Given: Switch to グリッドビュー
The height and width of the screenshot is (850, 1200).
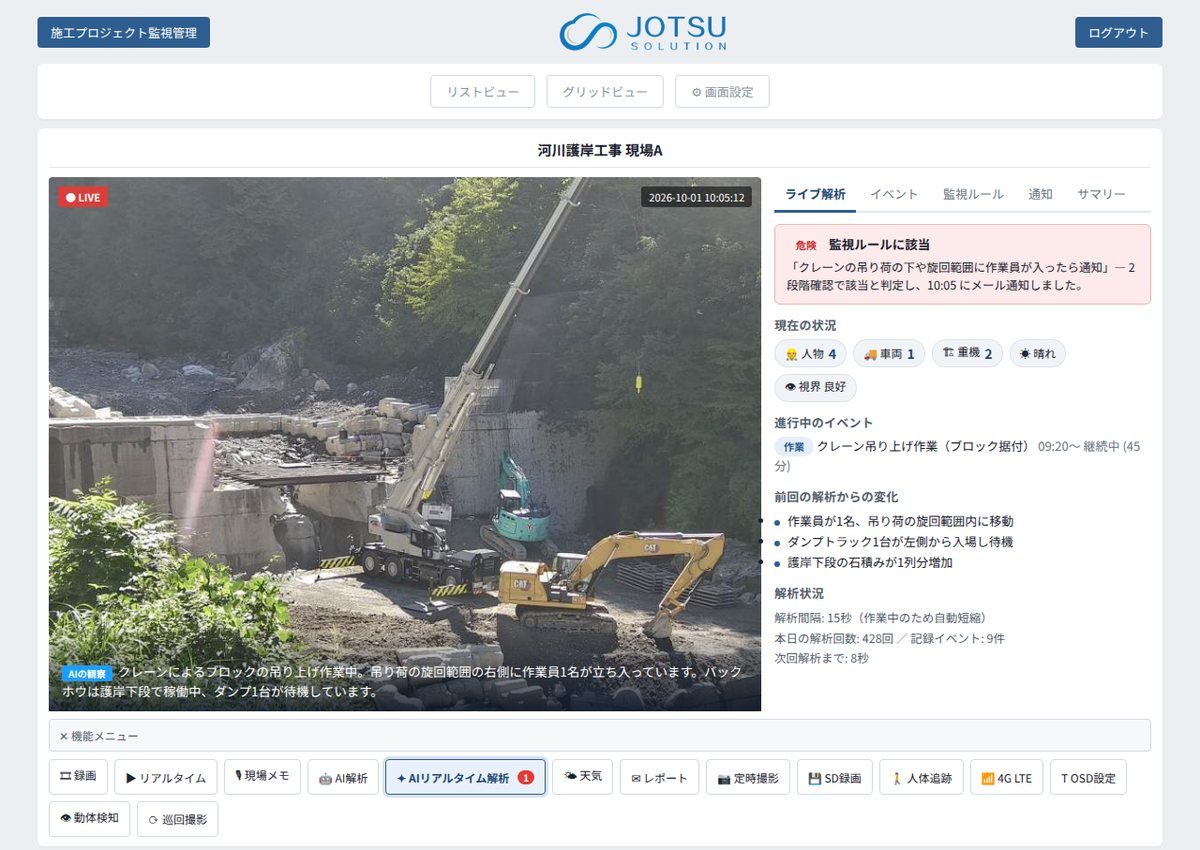Looking at the screenshot, I should coord(605,91).
